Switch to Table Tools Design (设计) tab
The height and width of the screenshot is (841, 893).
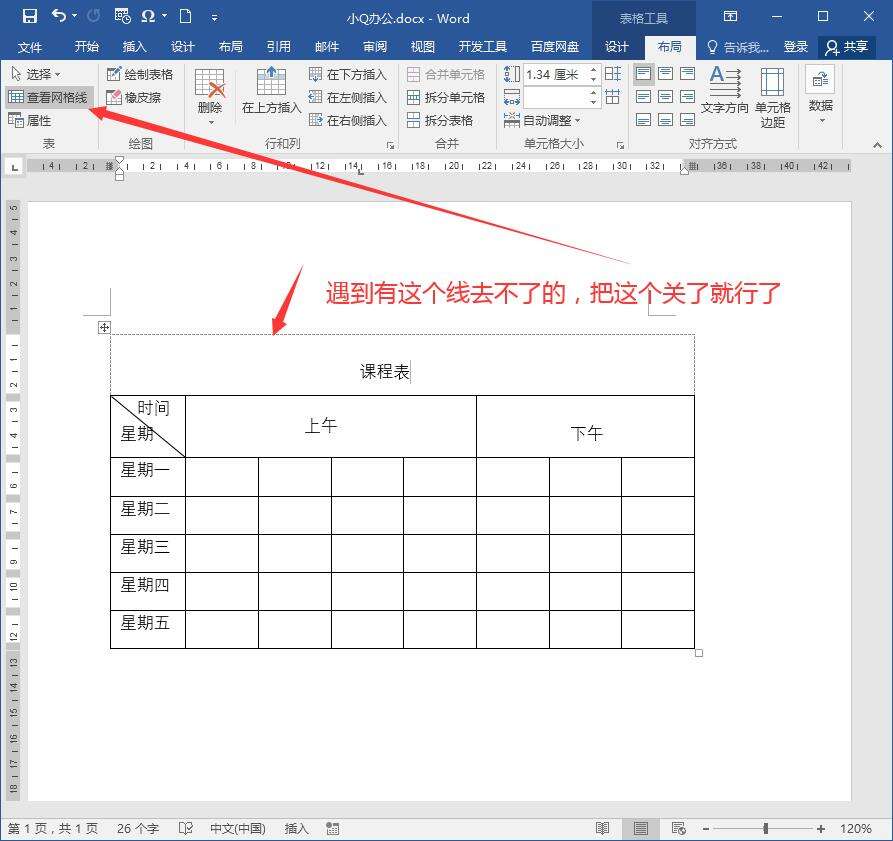tap(617, 47)
